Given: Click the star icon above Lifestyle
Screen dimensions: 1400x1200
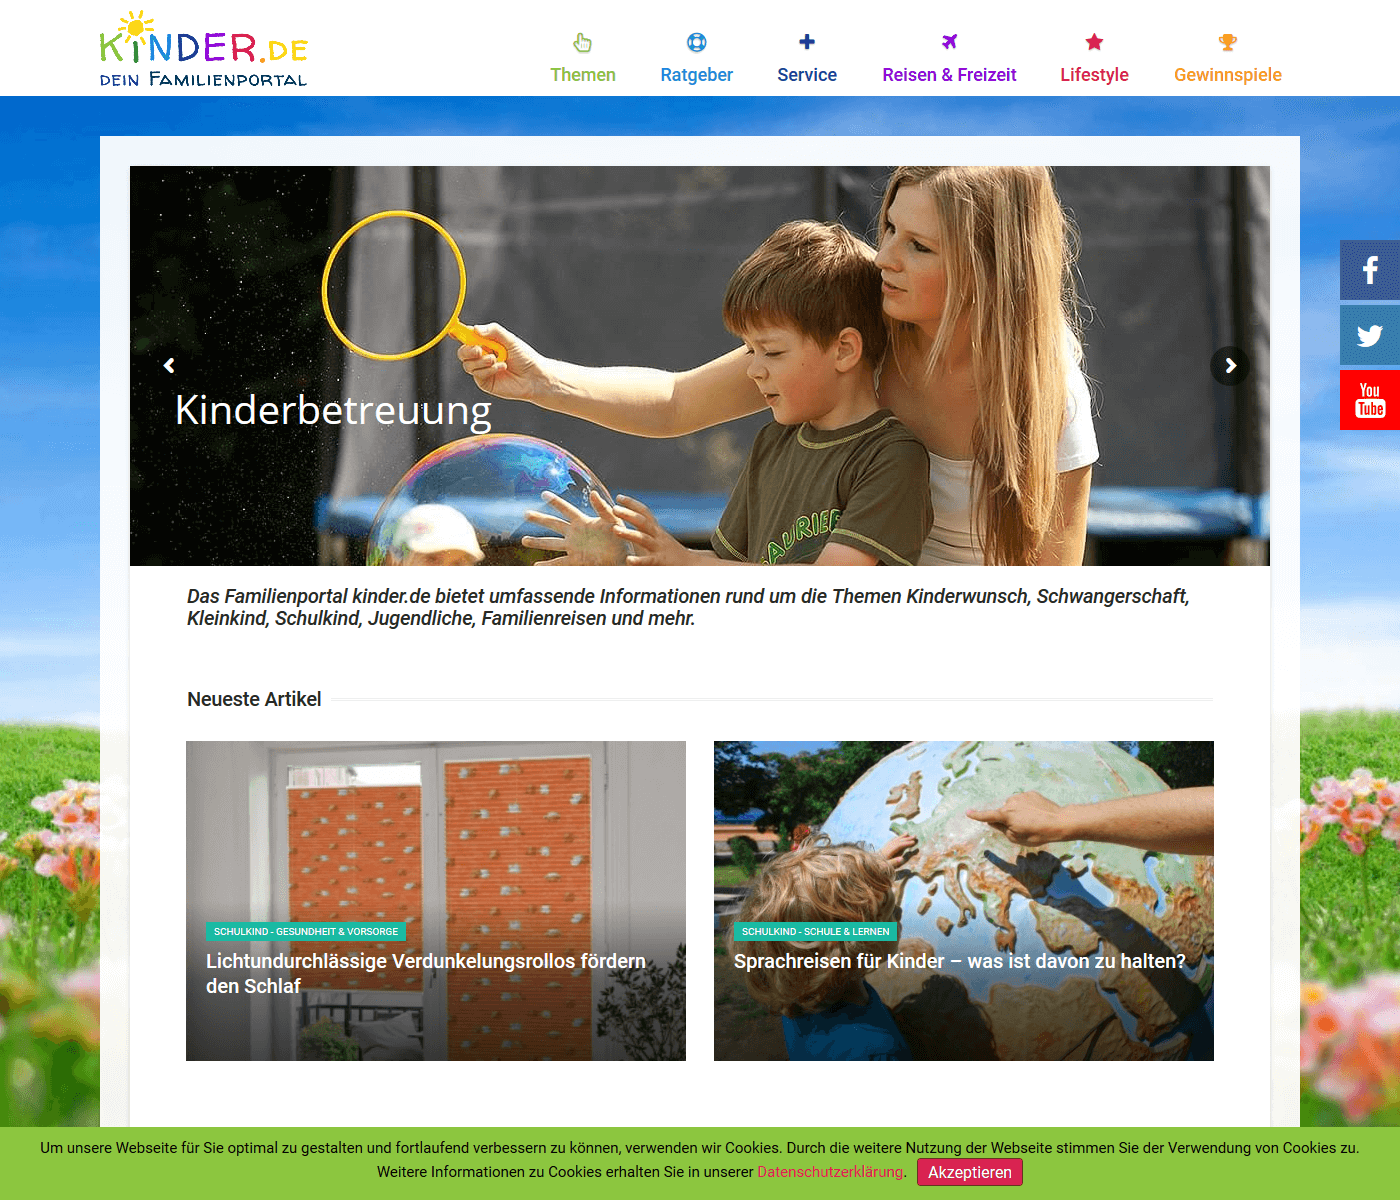Looking at the screenshot, I should tap(1094, 42).
